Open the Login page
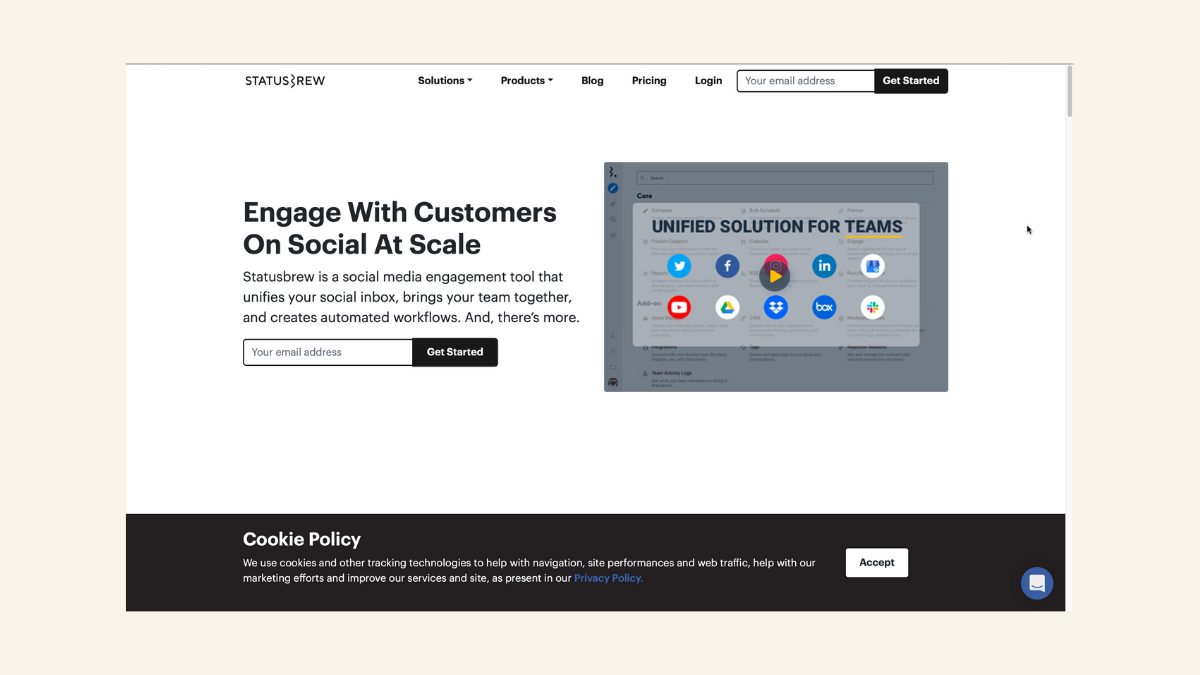 click(708, 81)
